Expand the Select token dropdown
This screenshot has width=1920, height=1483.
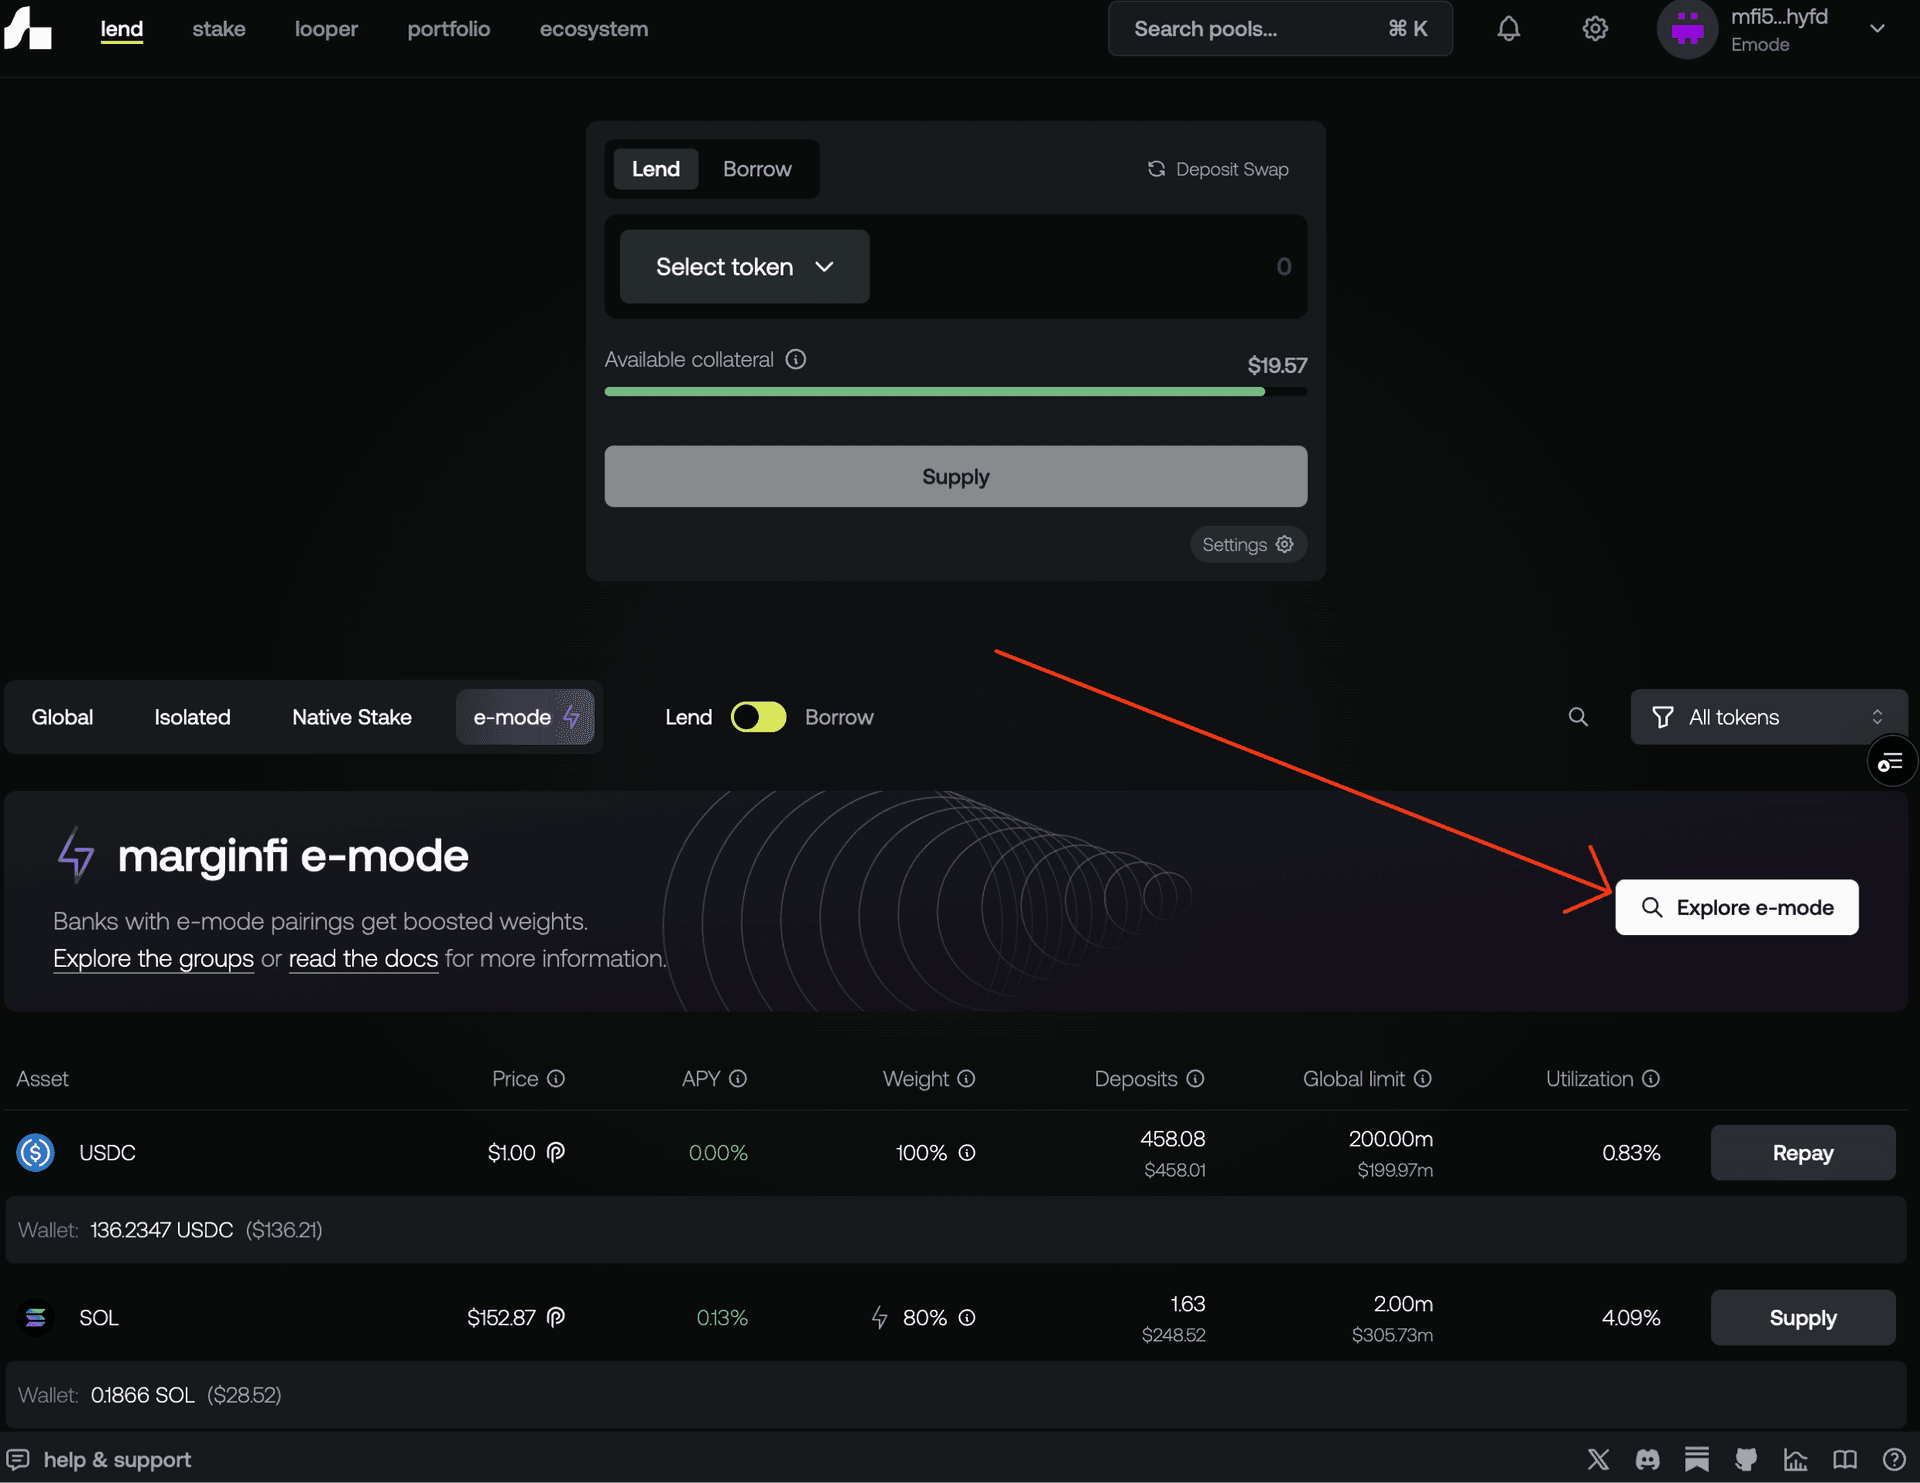tap(744, 267)
